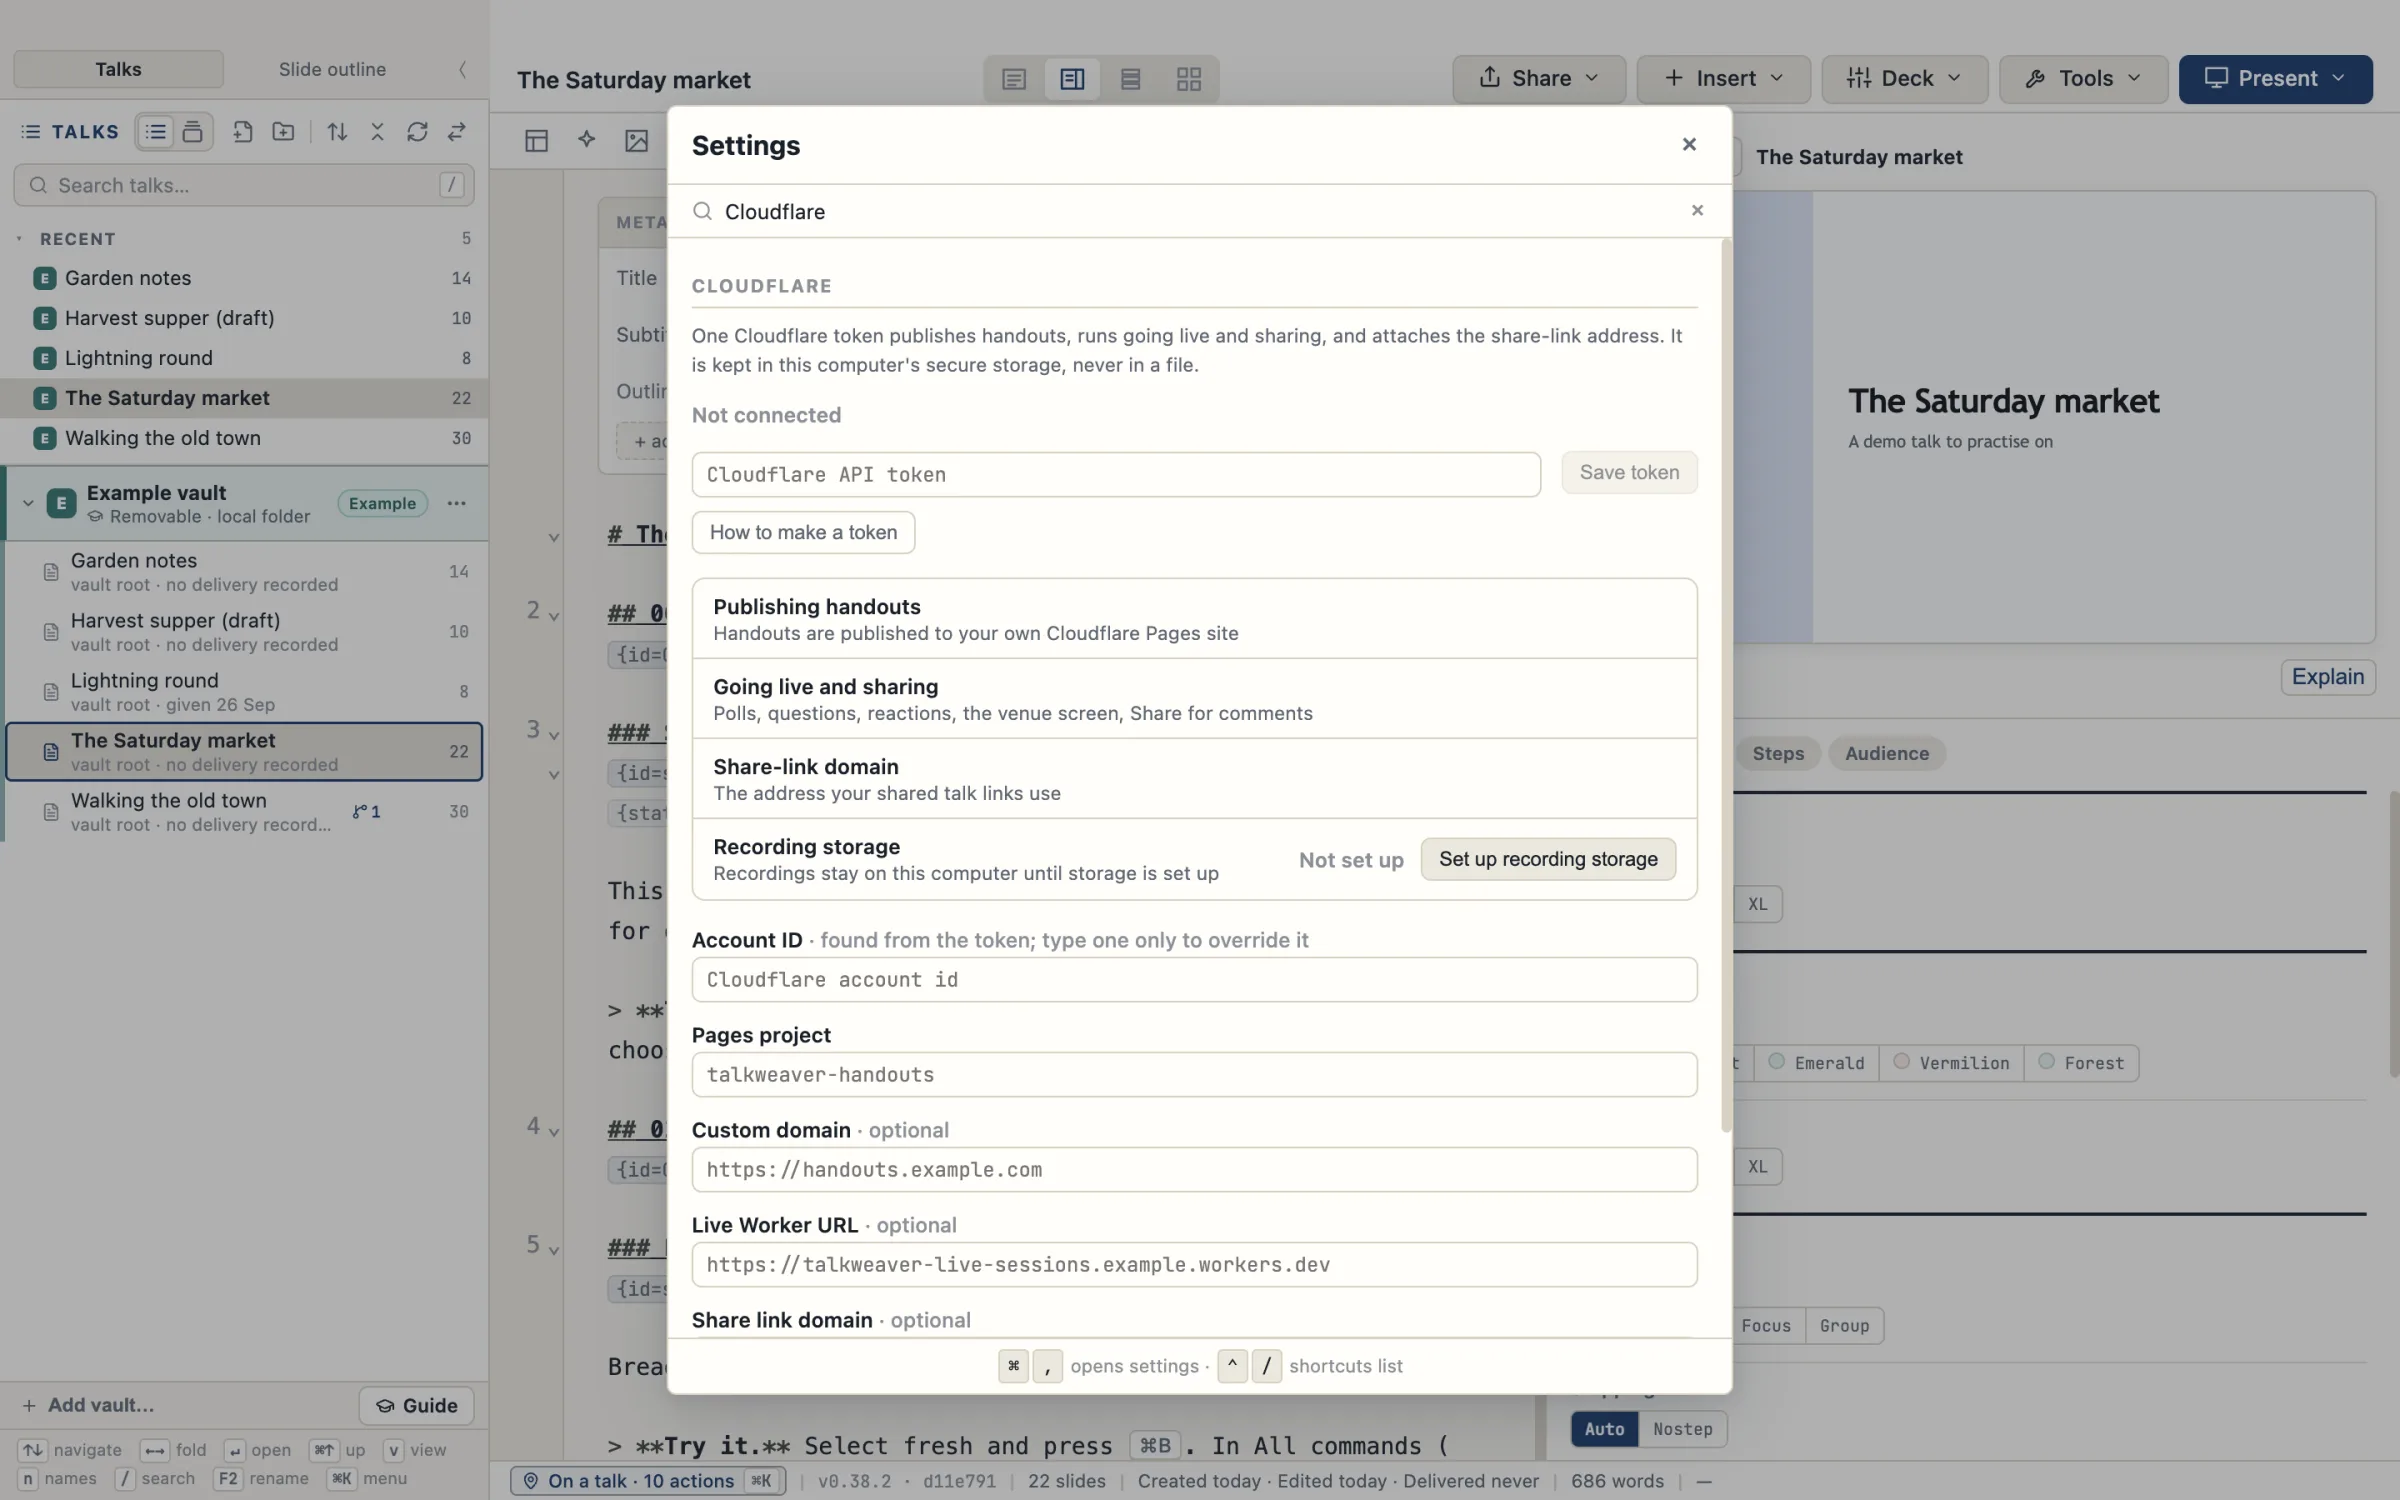This screenshot has height=1500, width=2400.
Task: Switch to the Slide outline tab
Action: click(x=332, y=70)
